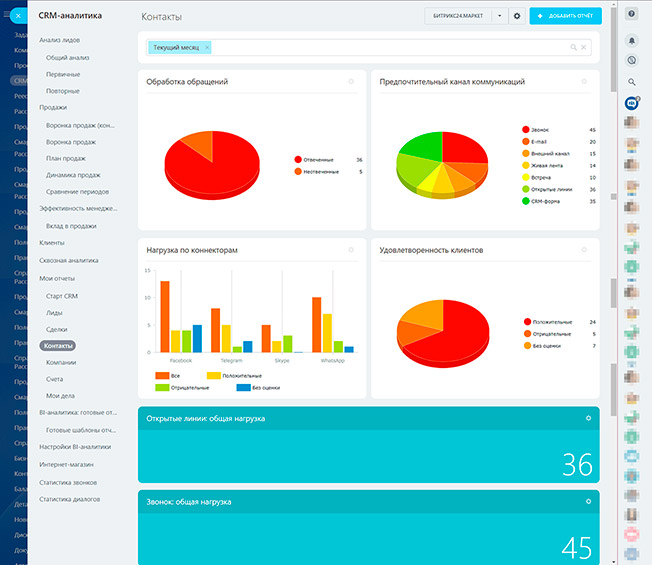652x565 pixels.
Task: Click the magnifier icon in right sidebar
Action: tap(632, 82)
